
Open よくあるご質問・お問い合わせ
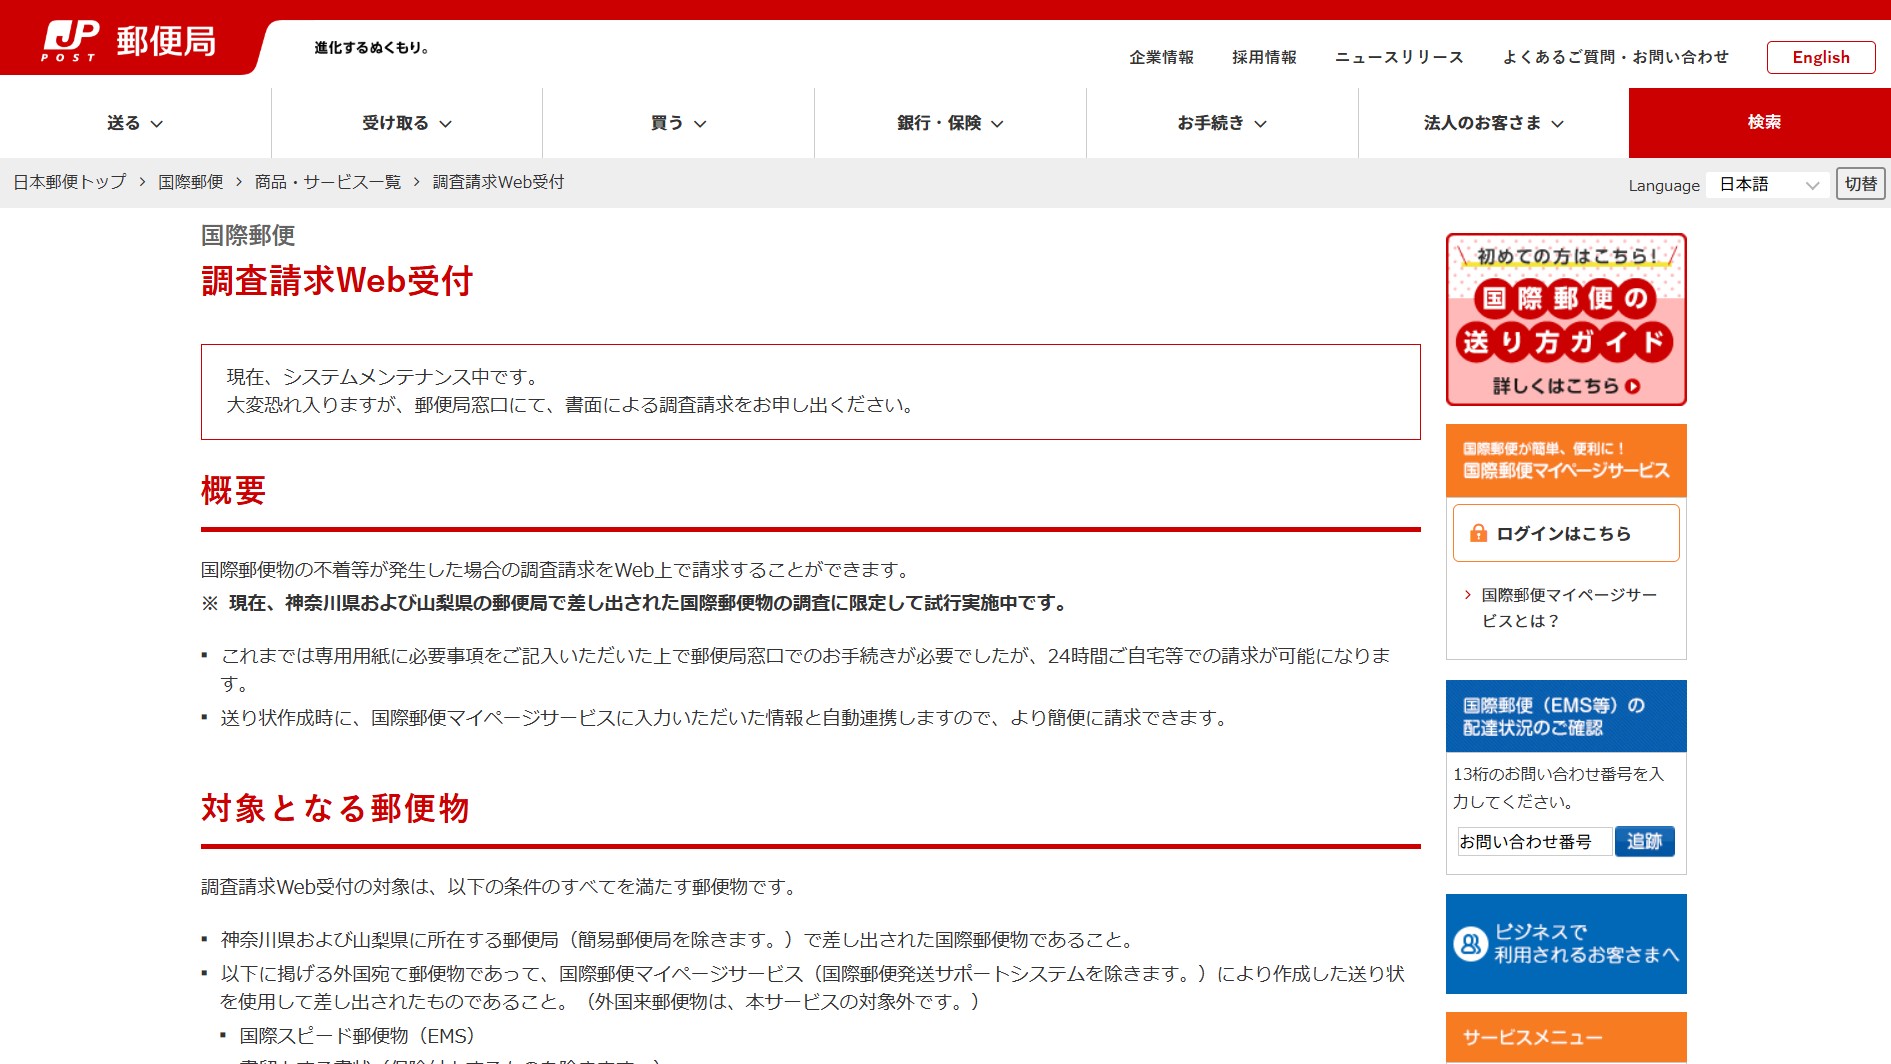(1615, 57)
